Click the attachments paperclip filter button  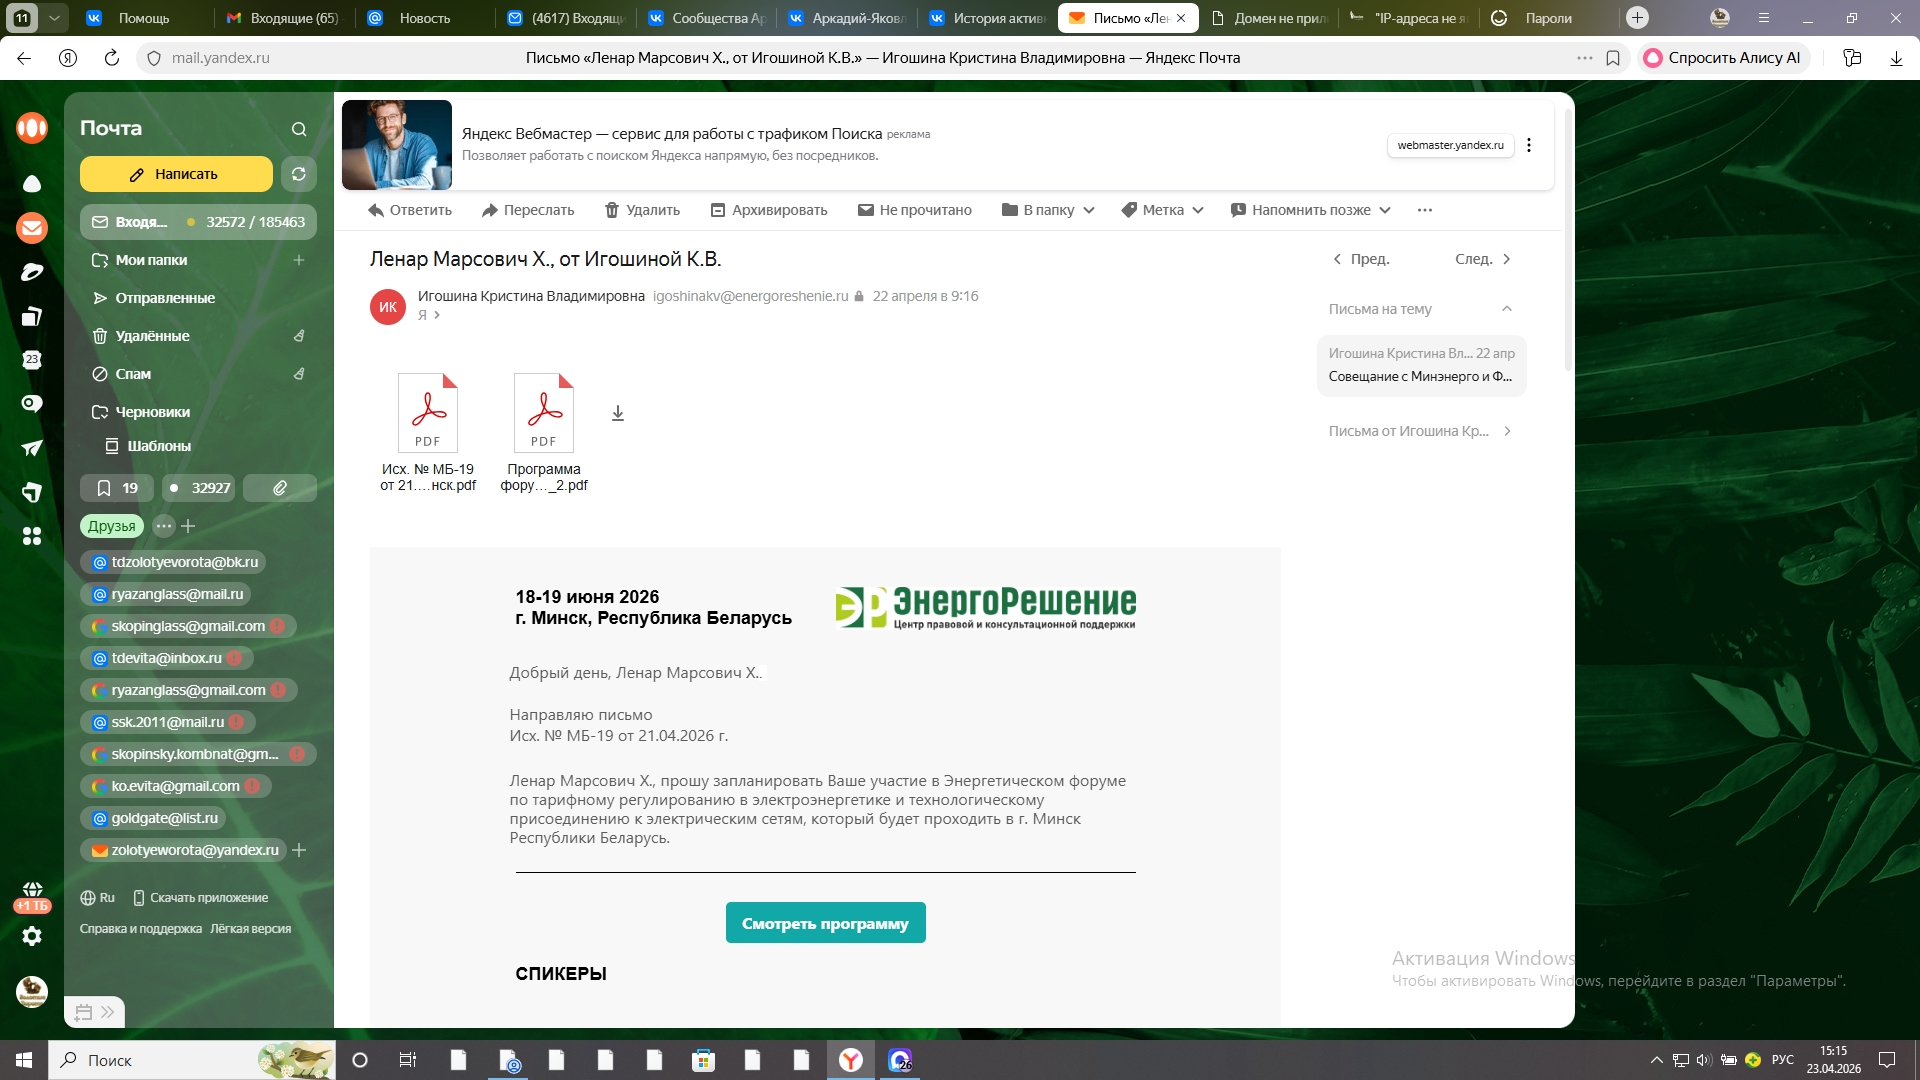[x=280, y=488]
